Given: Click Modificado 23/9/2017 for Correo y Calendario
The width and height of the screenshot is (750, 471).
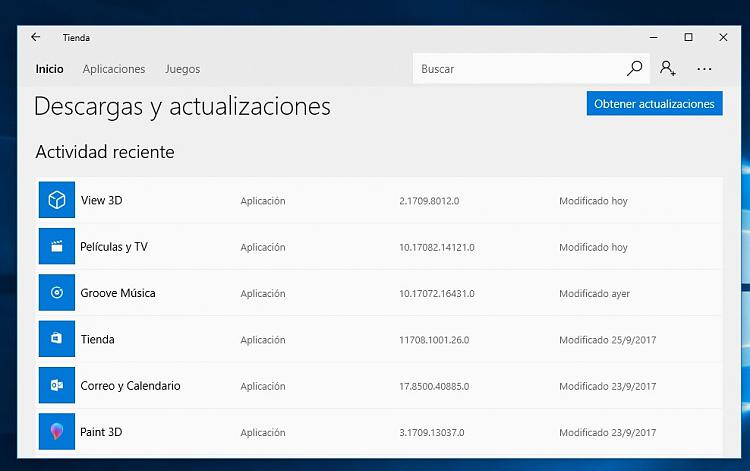Looking at the screenshot, I should pyautogui.click(x=607, y=386).
